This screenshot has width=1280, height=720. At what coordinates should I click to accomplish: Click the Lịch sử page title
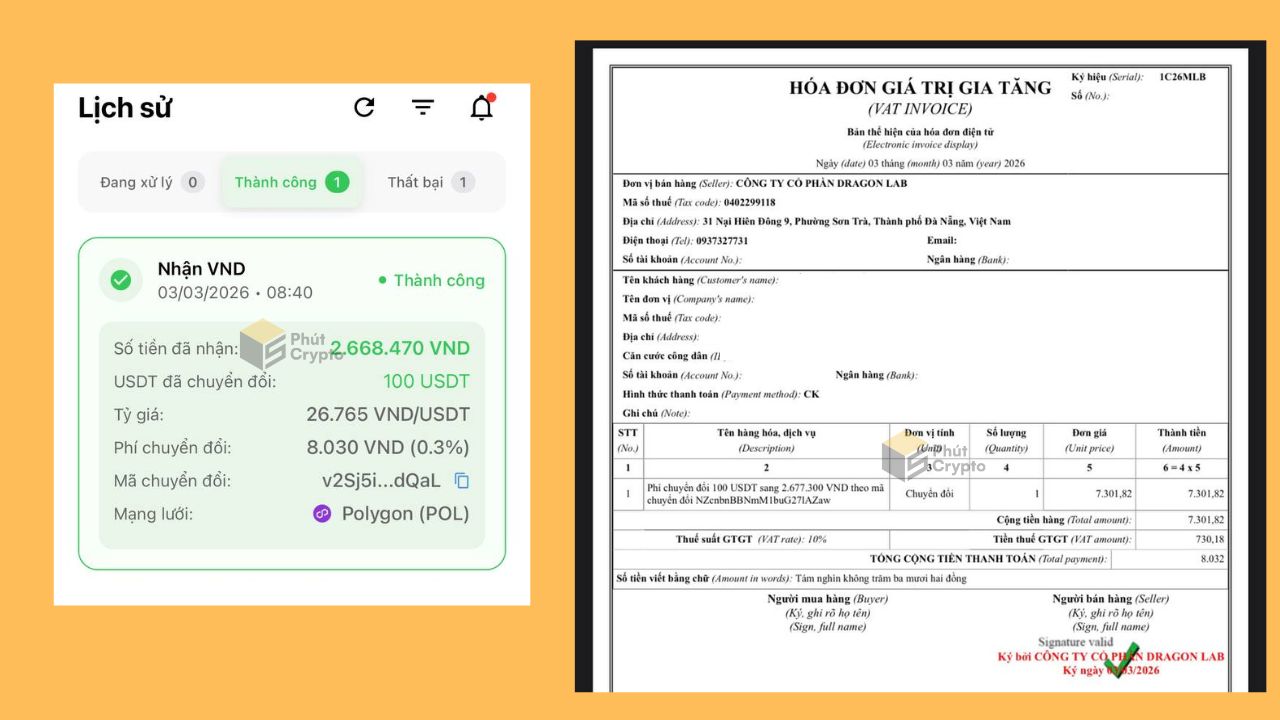click(125, 108)
